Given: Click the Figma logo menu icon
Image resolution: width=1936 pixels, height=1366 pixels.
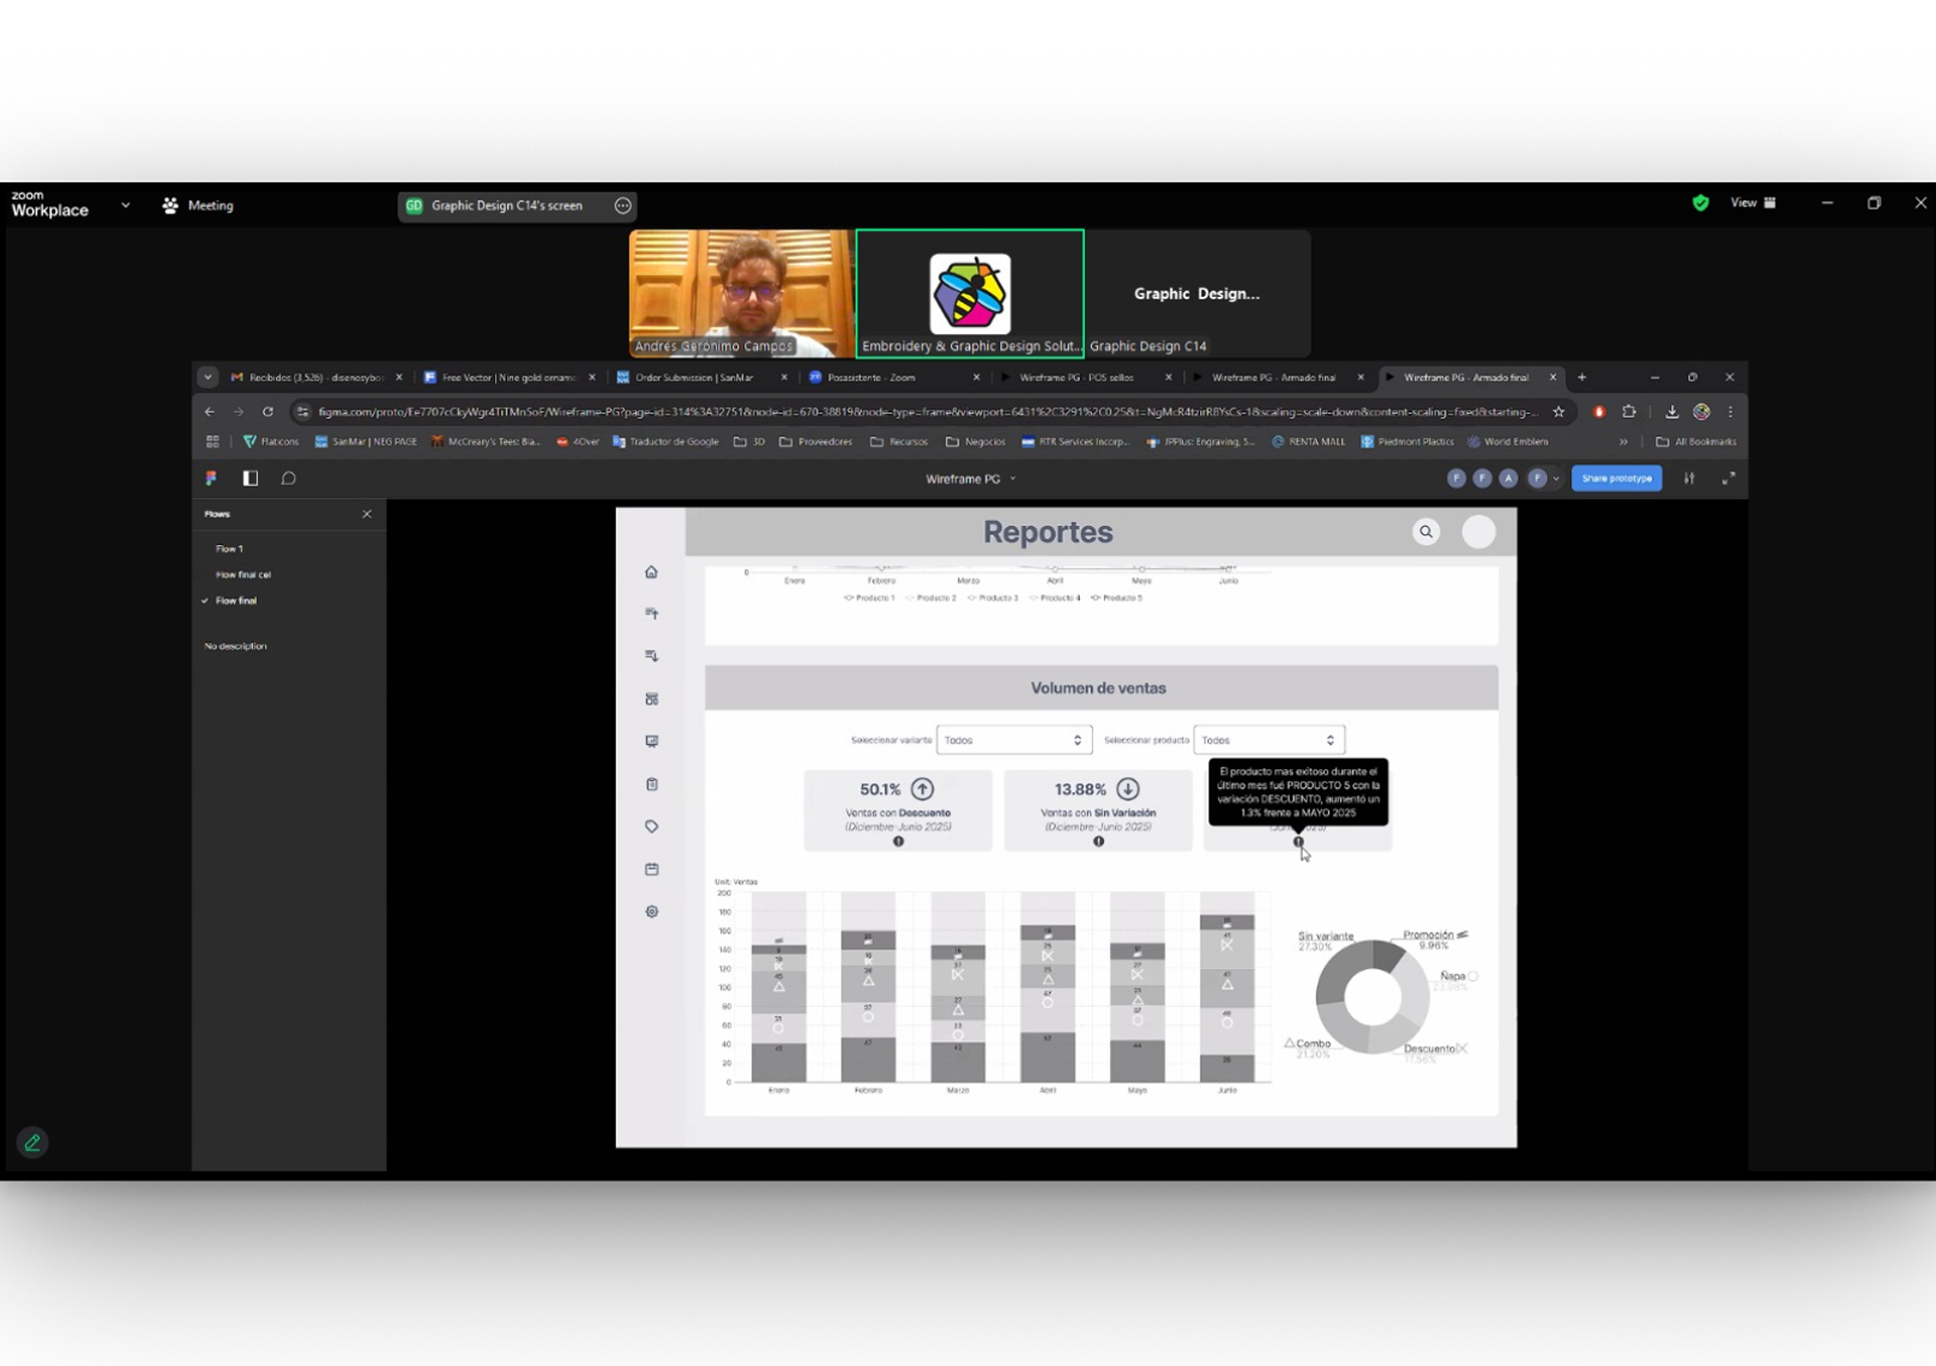Looking at the screenshot, I should 211,478.
